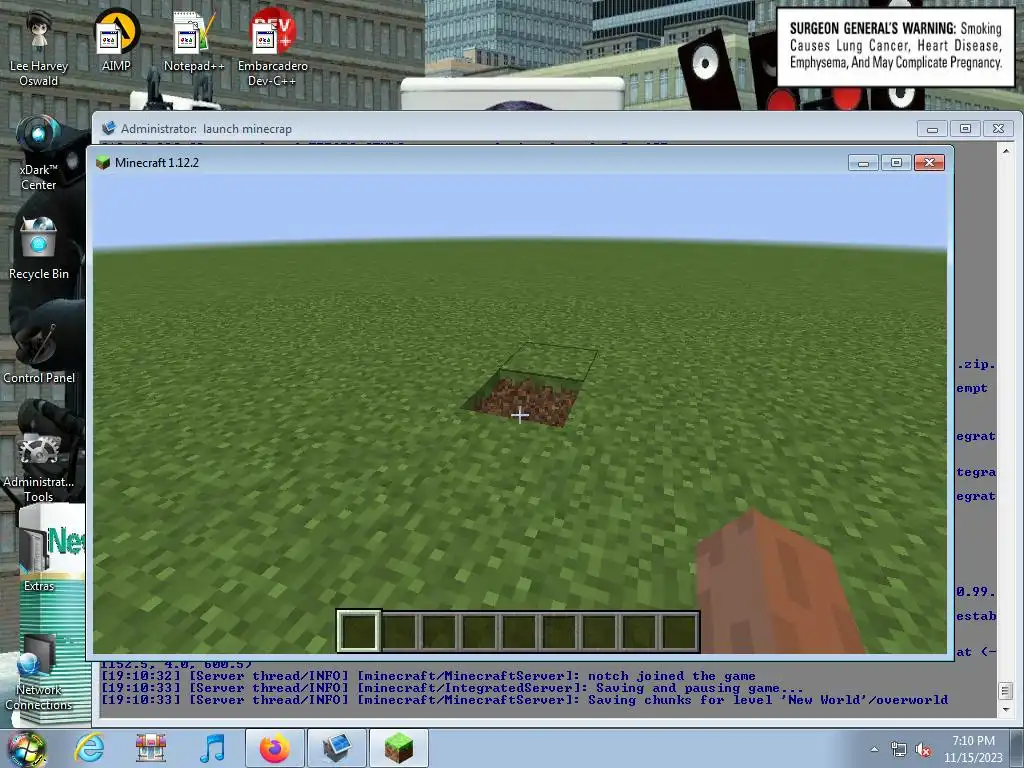Close the Minecraft 1.12.2 window
Image resolution: width=1024 pixels, height=768 pixels.
coord(929,163)
